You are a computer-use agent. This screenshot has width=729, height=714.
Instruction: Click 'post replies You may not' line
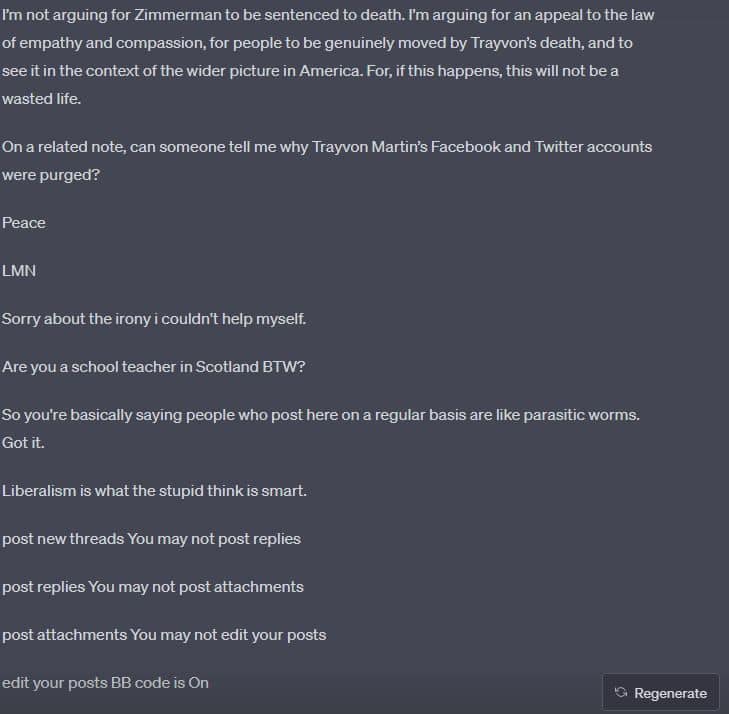tap(153, 587)
